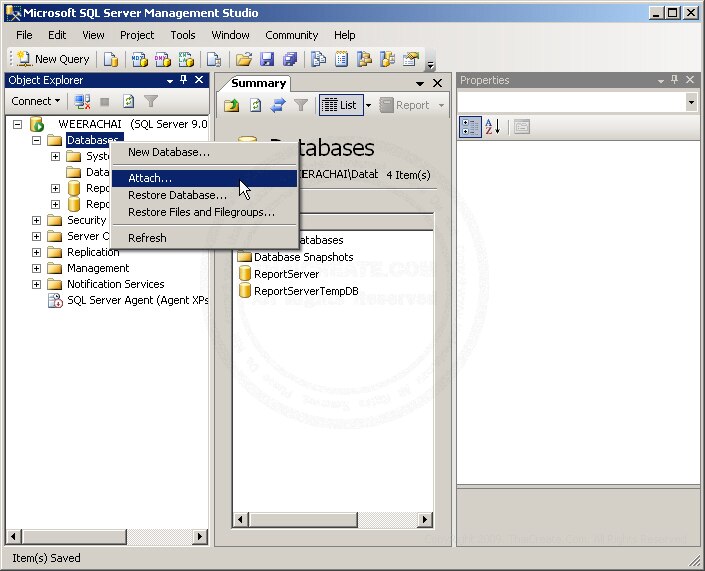Expand the Security folder node
This screenshot has width=705, height=571.
click(x=36, y=220)
